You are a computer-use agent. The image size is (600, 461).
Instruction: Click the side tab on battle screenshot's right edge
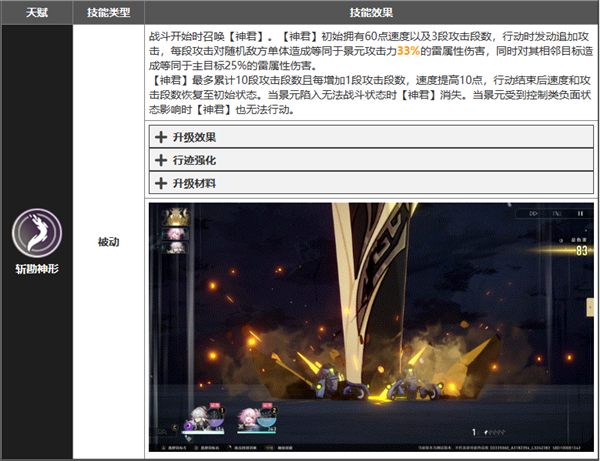590,307
